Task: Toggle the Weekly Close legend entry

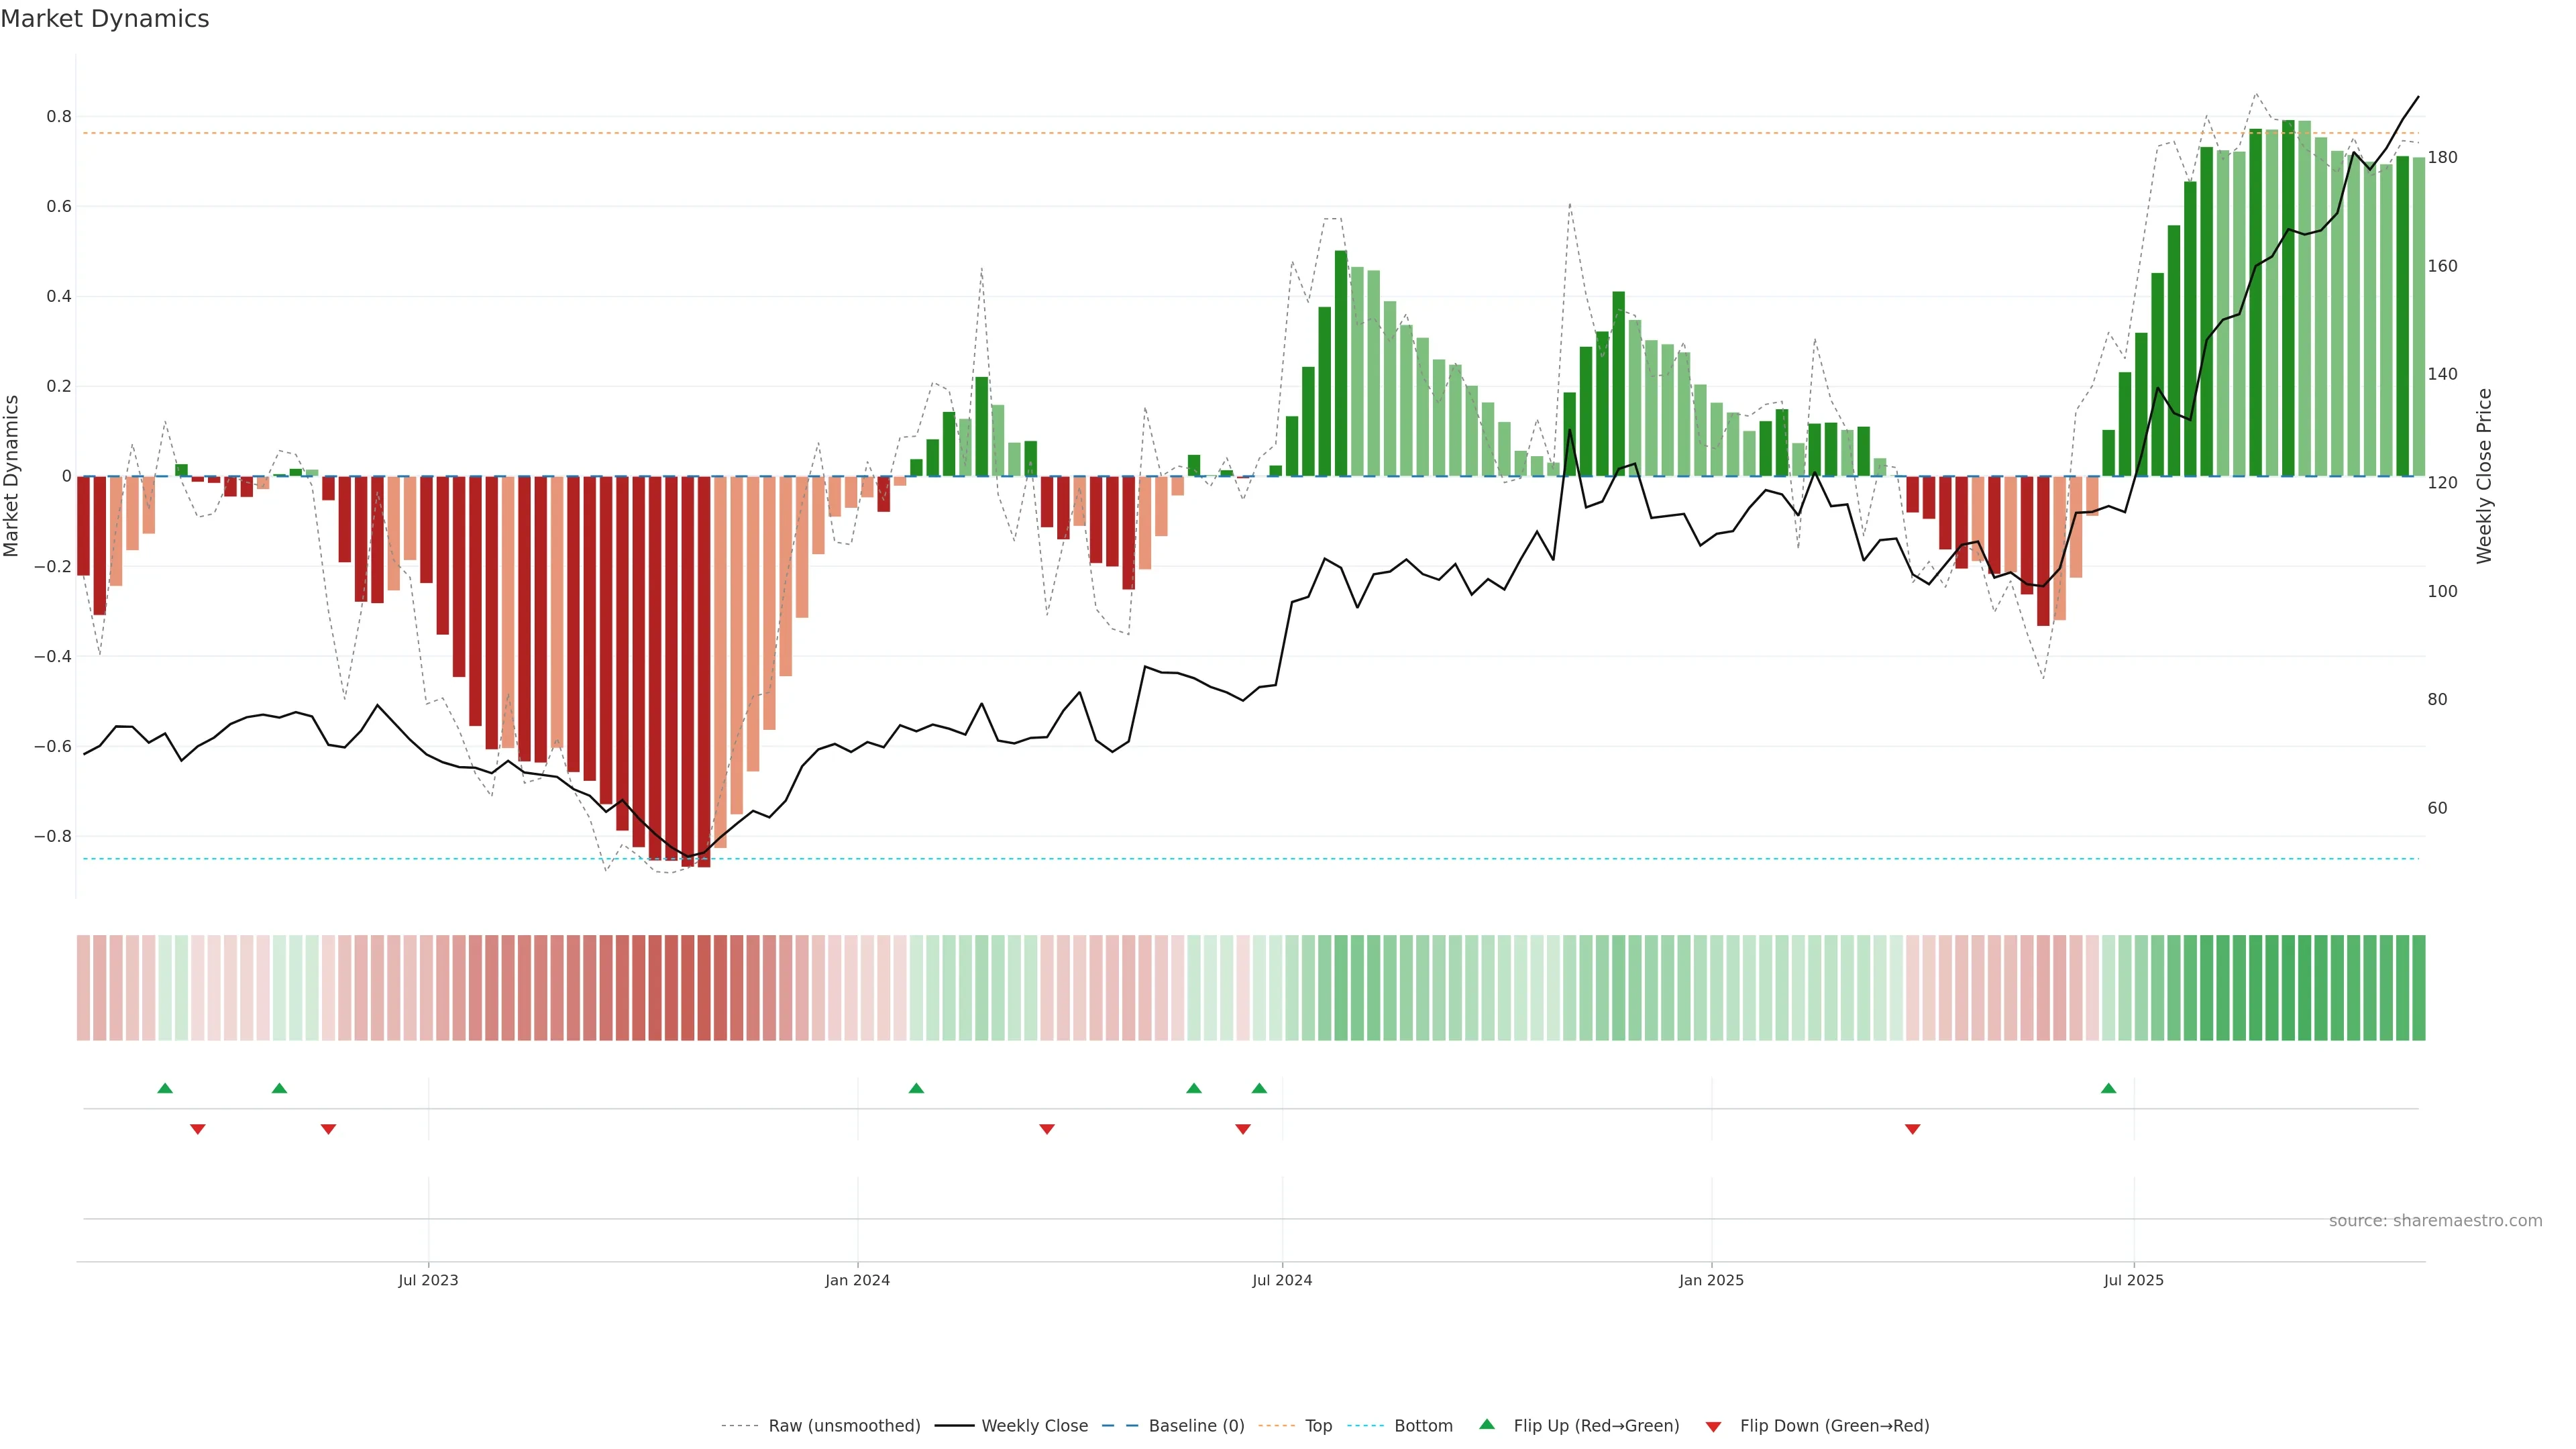Action: point(1034,1426)
